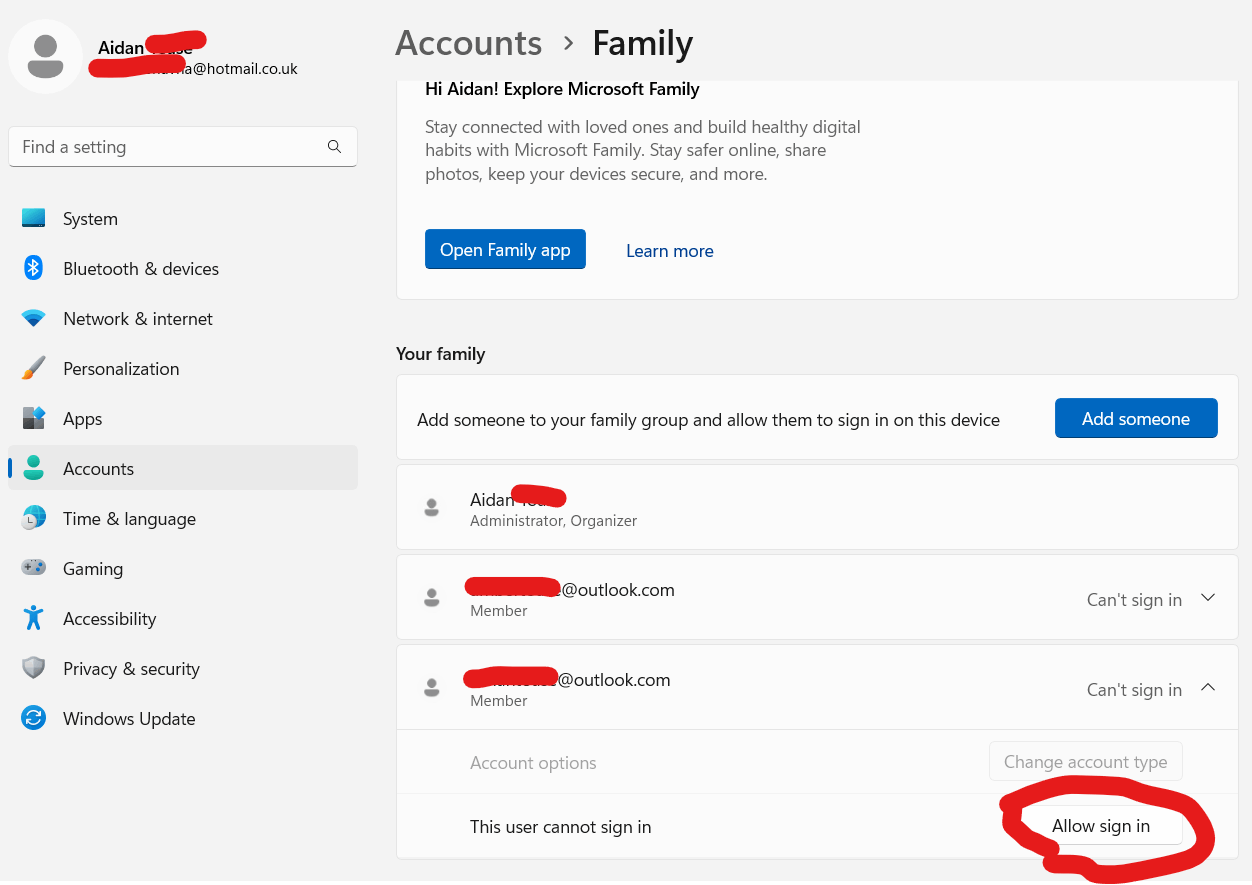This screenshot has height=885, width=1252.
Task: Expand the first outlook.com member's options
Action: click(x=1208, y=597)
